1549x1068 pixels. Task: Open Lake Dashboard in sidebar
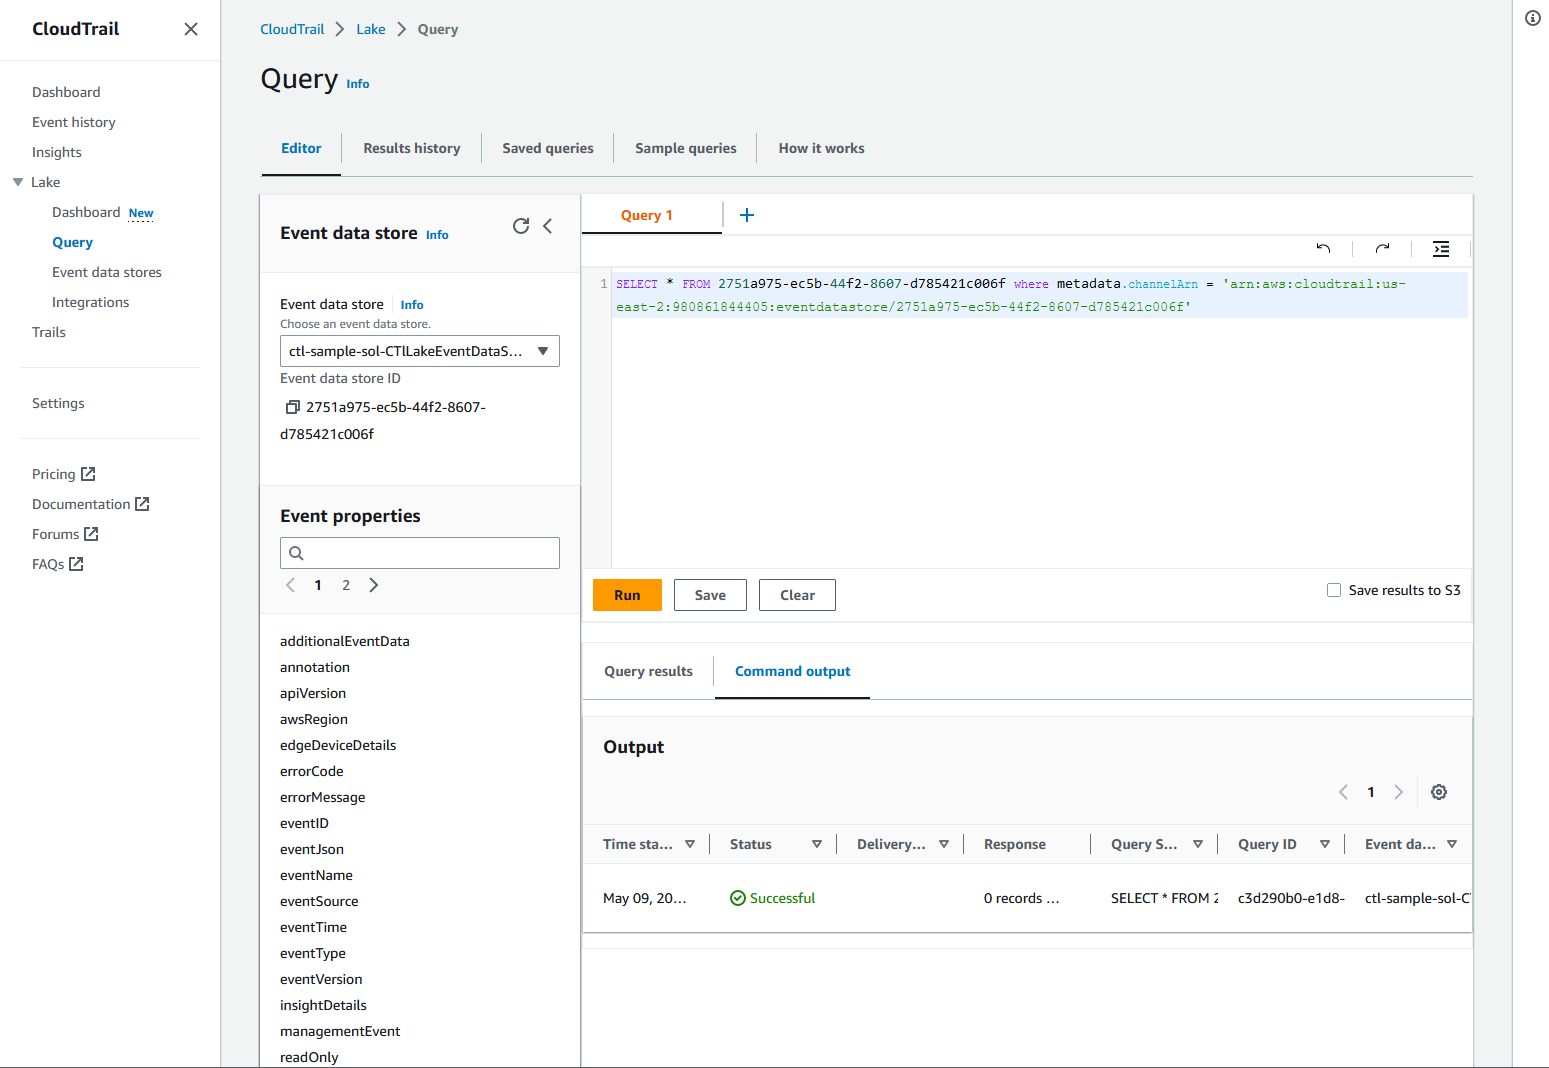pyautogui.click(x=86, y=212)
